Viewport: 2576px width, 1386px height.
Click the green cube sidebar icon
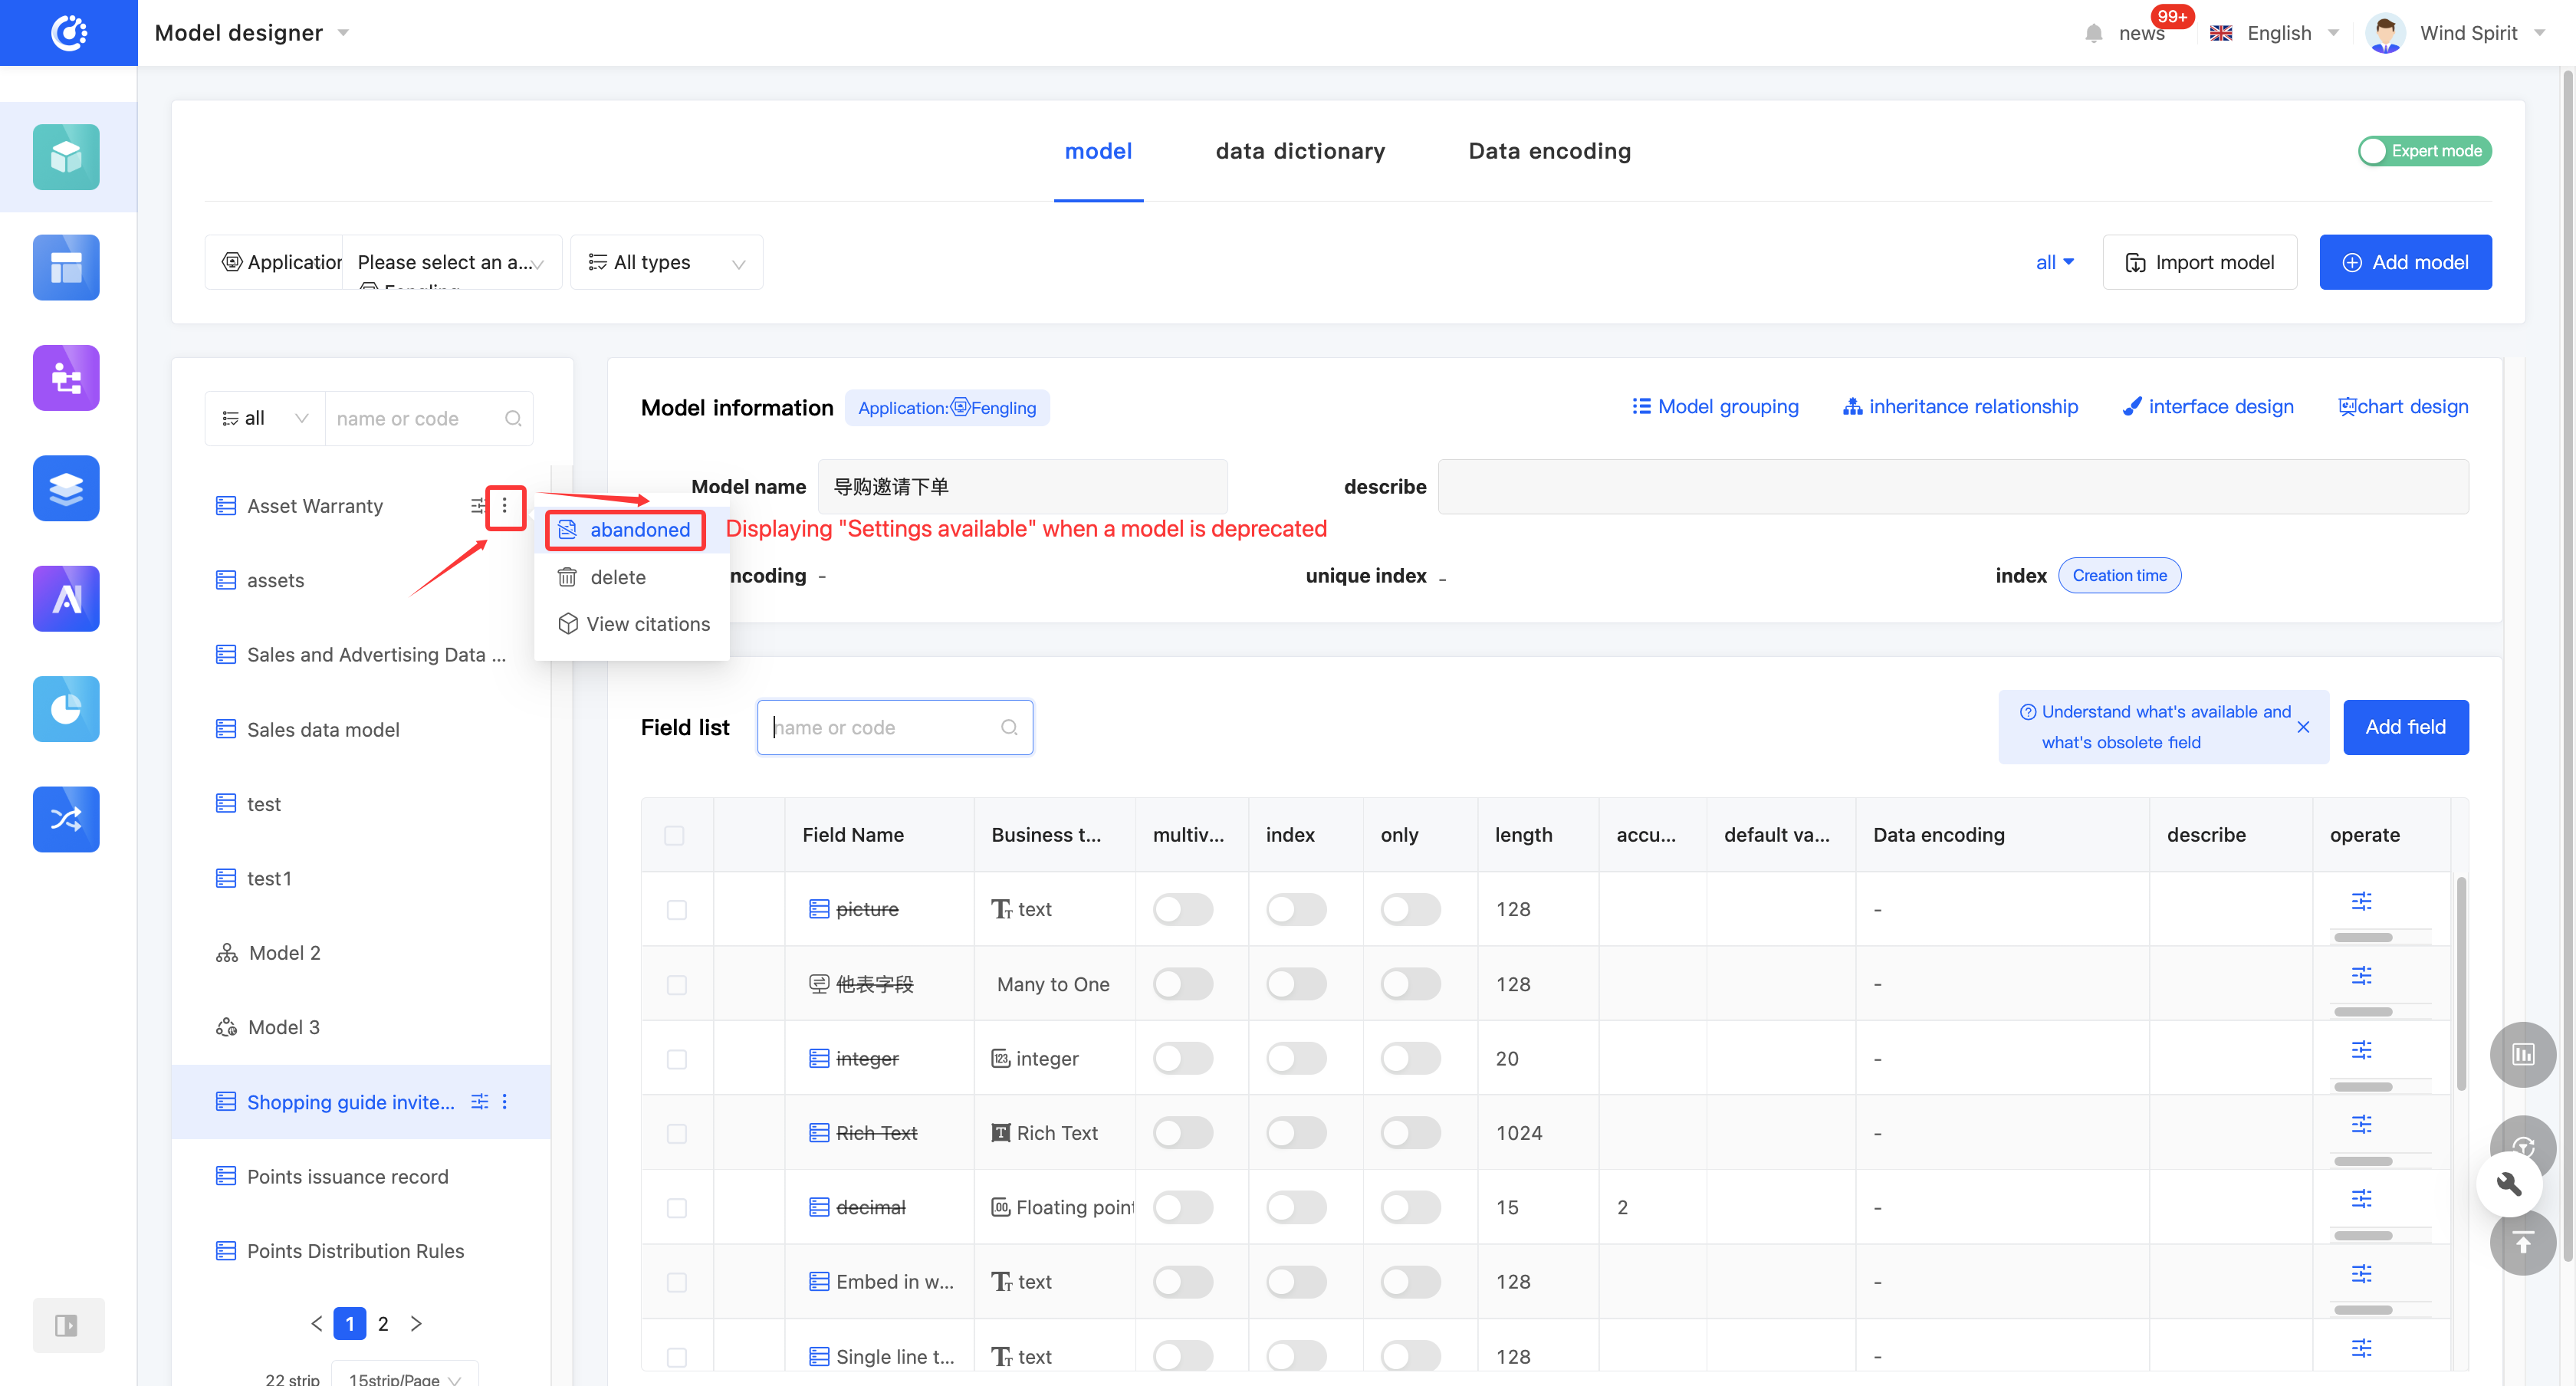[x=66, y=157]
